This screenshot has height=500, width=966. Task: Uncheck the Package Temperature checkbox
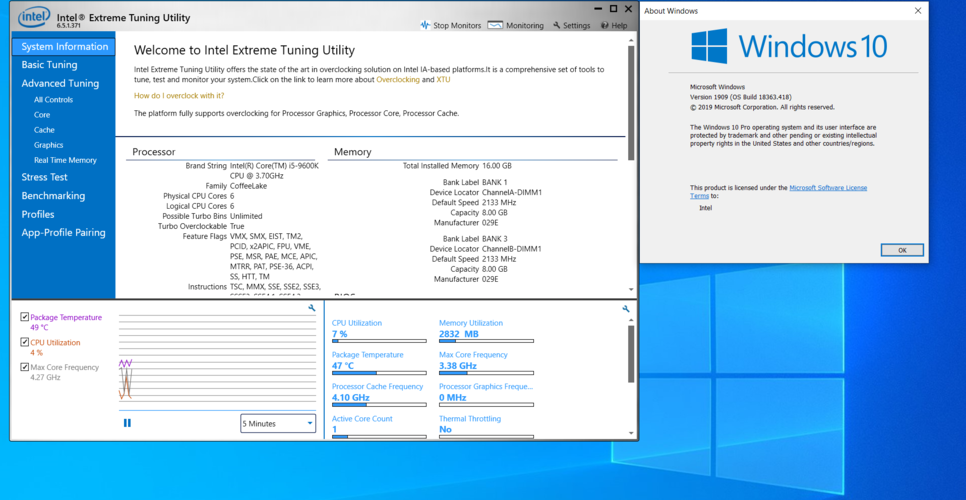pos(25,317)
